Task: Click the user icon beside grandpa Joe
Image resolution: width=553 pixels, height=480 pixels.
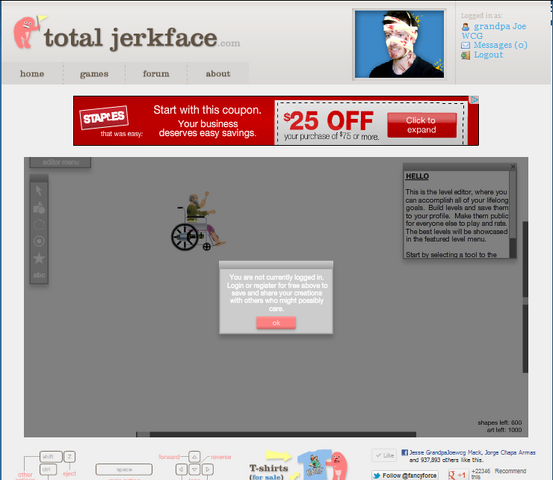Action: [466, 26]
